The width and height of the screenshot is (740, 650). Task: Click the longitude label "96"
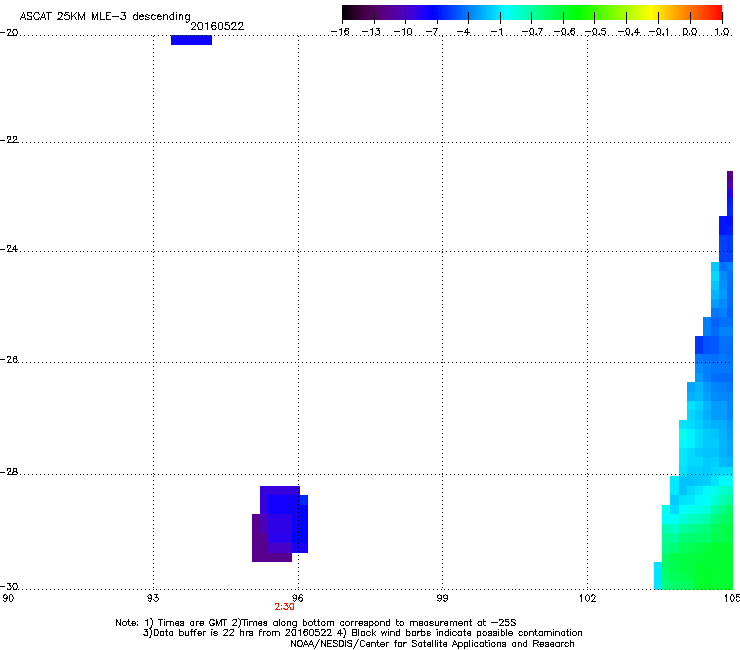tap(298, 599)
